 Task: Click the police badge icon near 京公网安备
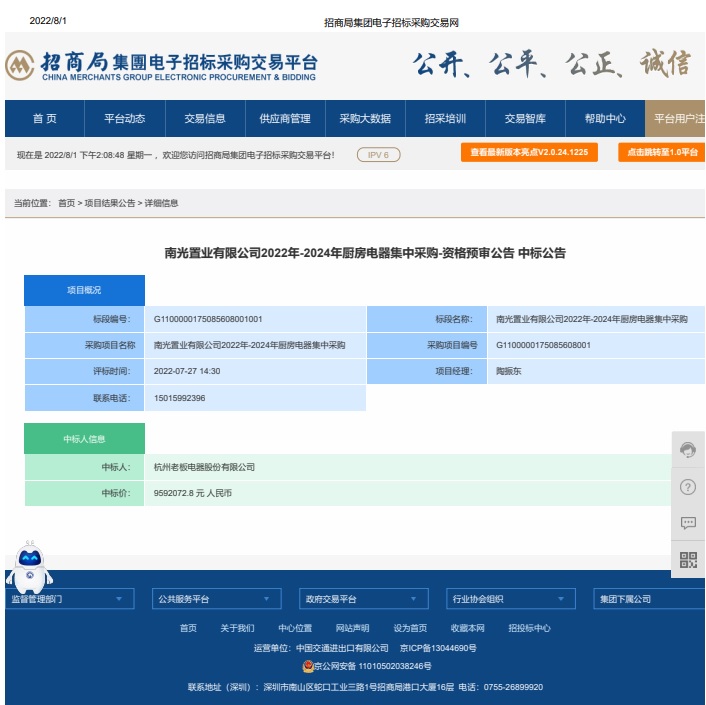click(308, 666)
